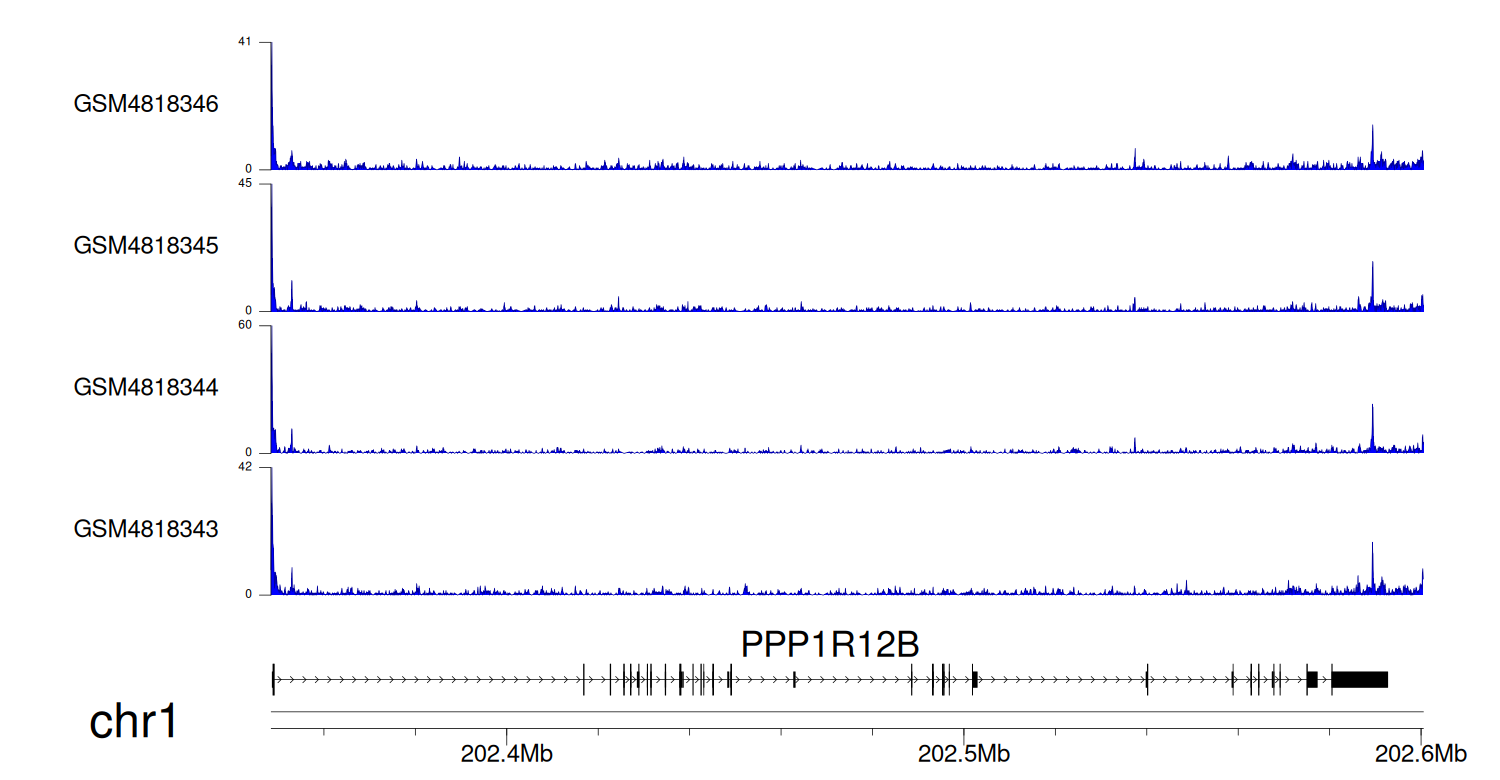Click the y-axis maximum 45 on GSM4818345

point(245,184)
